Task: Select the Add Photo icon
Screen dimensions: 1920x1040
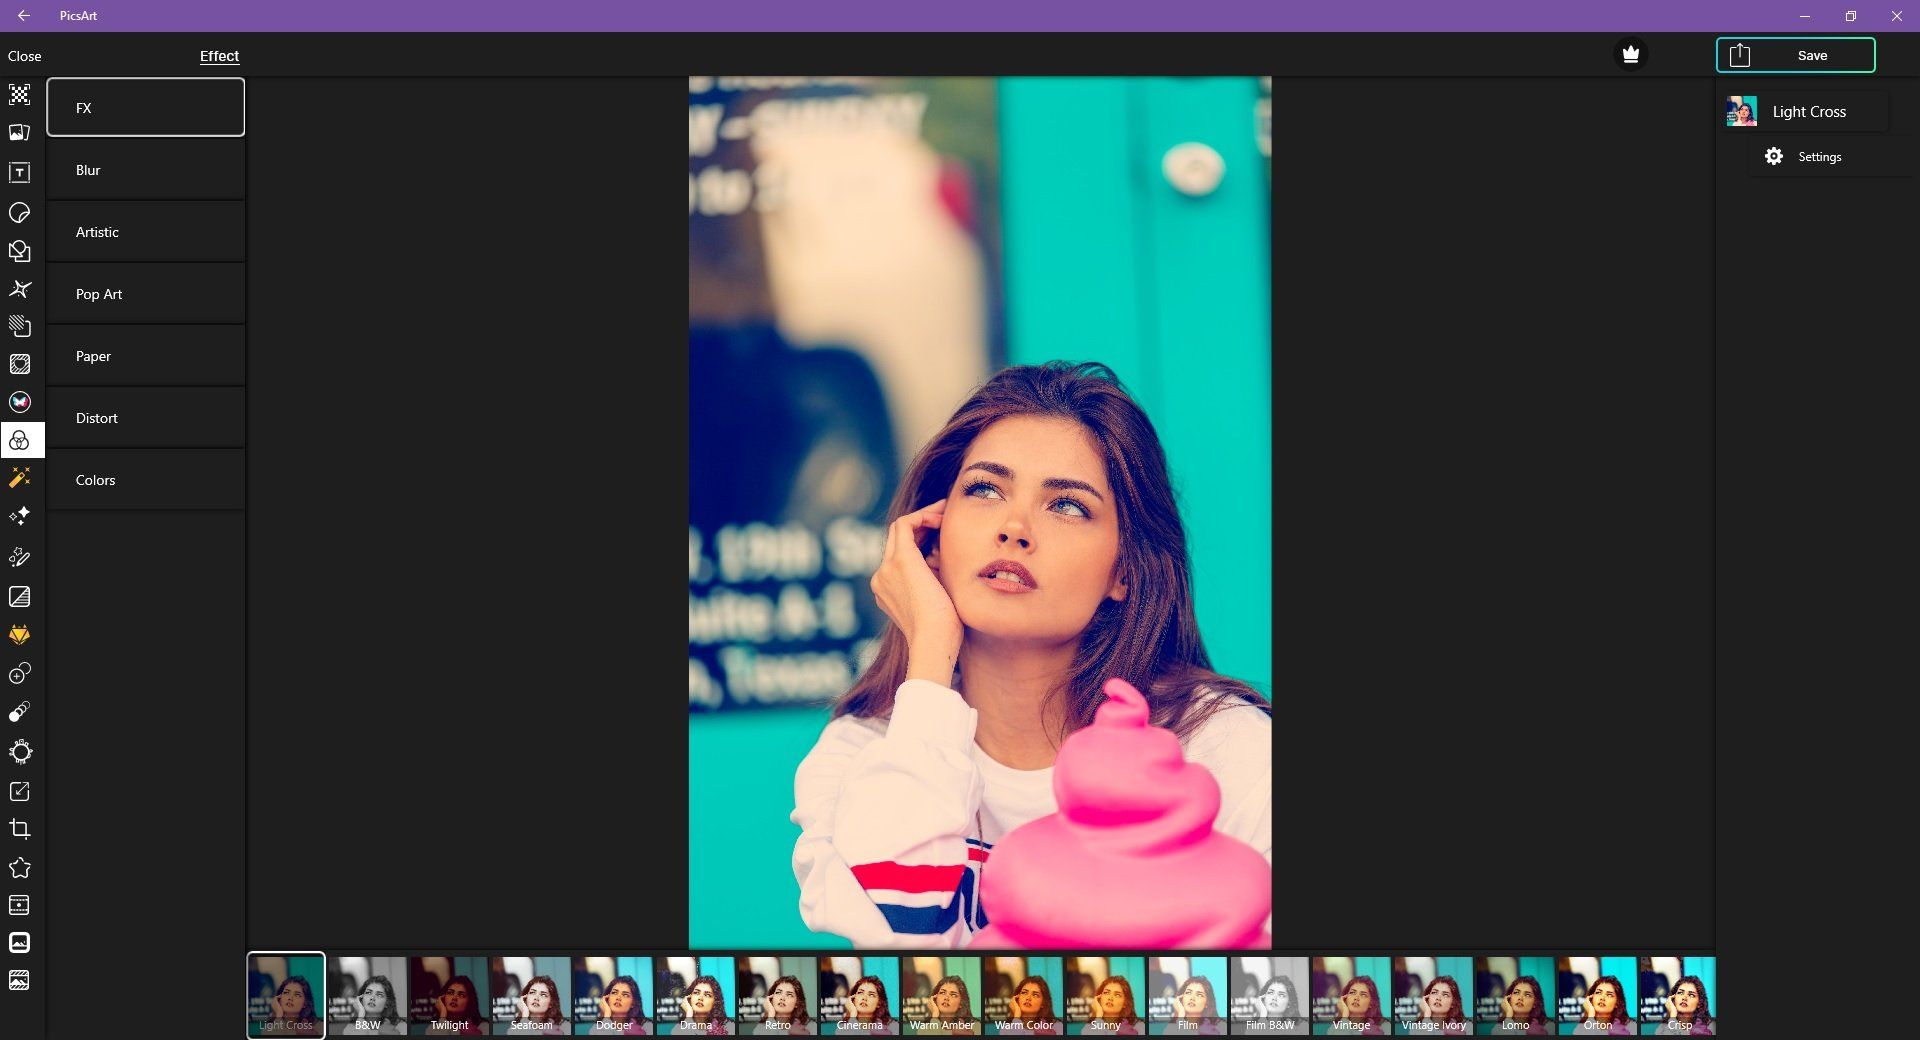Action: (19, 133)
